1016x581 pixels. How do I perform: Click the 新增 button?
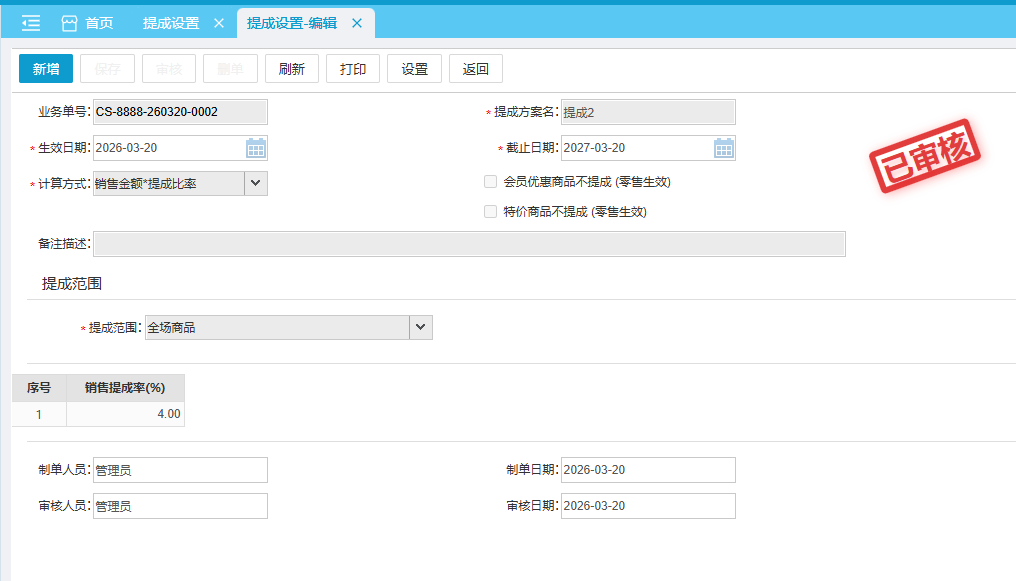[46, 69]
